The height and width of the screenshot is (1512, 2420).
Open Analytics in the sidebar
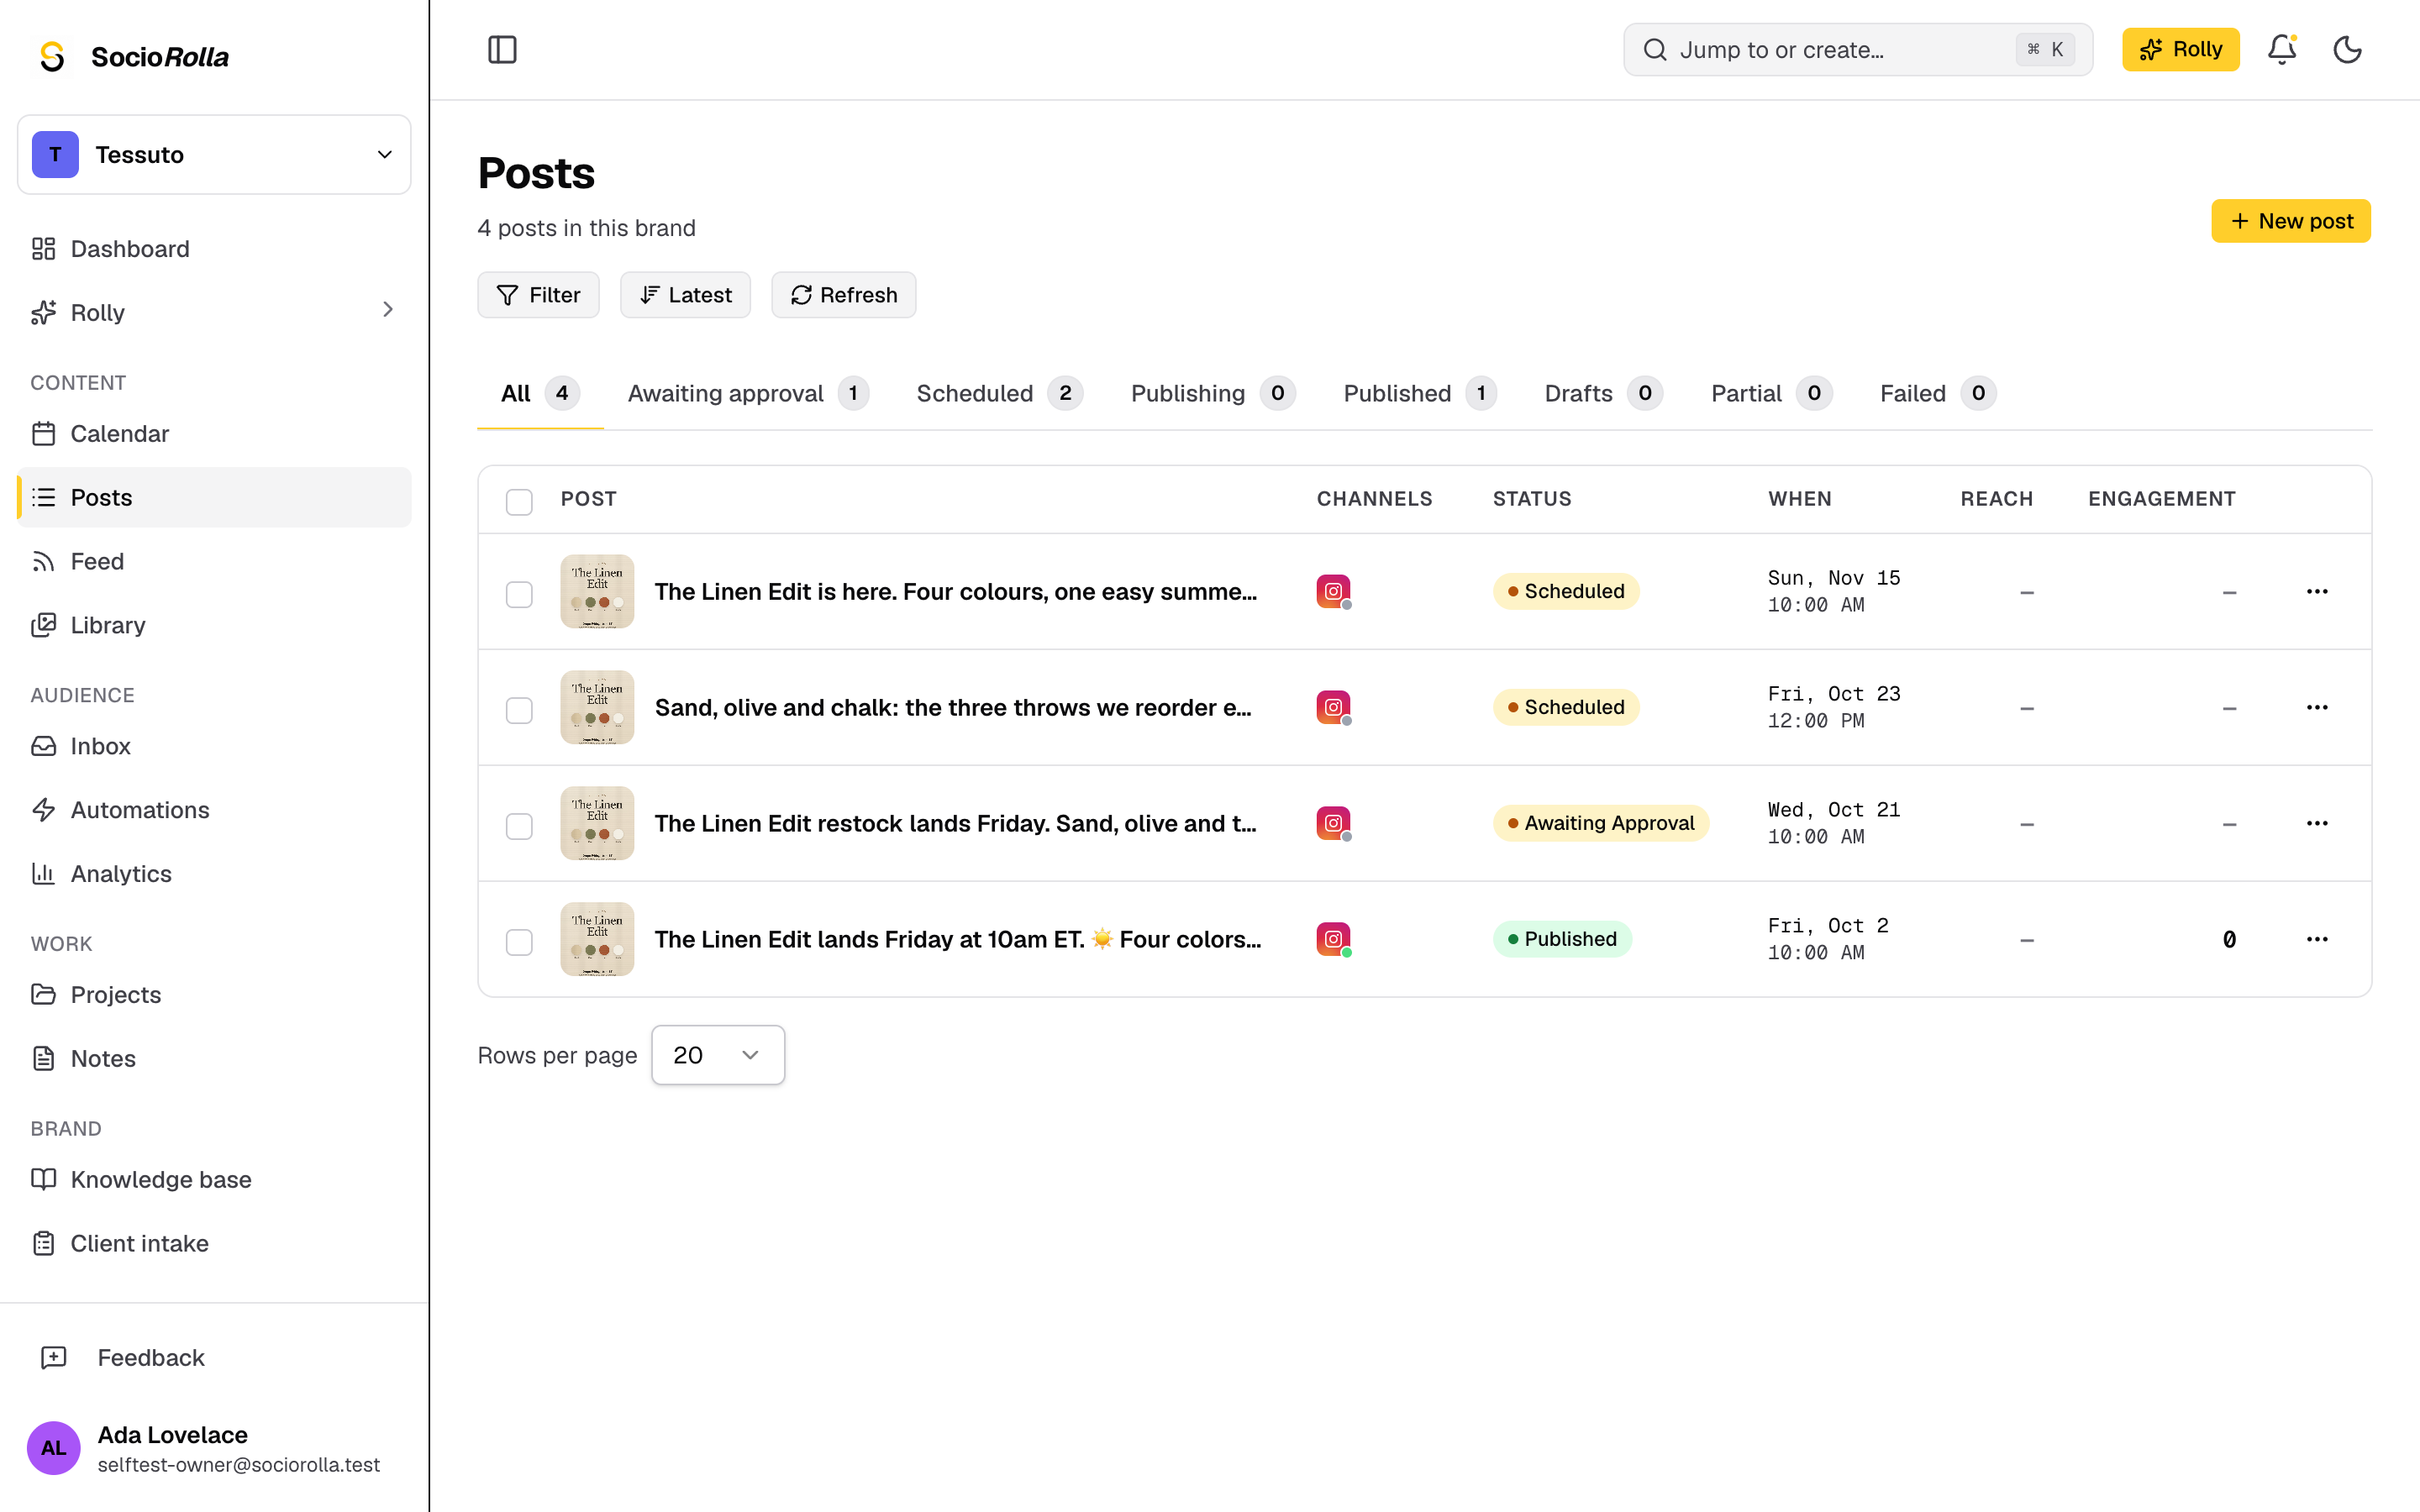[214, 874]
